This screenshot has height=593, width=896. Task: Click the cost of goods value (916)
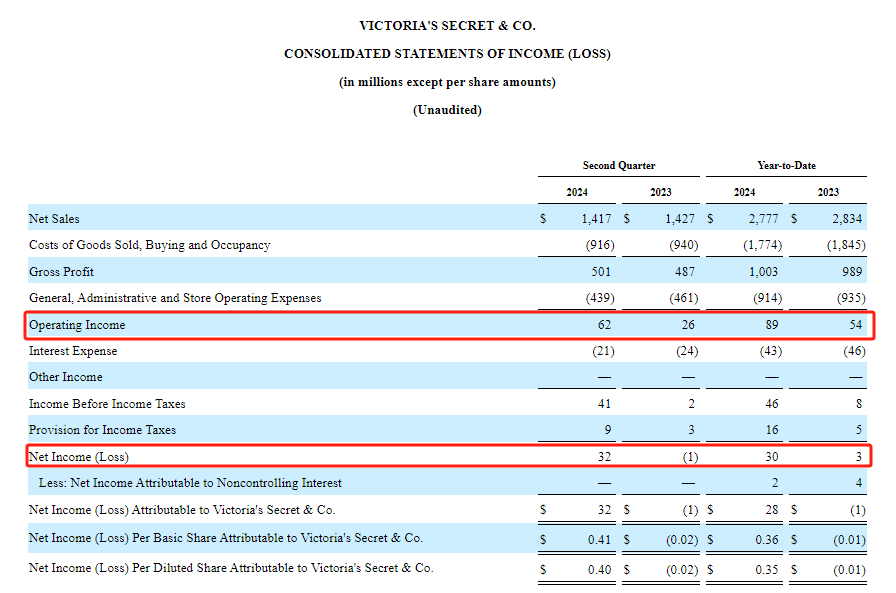pos(600,245)
